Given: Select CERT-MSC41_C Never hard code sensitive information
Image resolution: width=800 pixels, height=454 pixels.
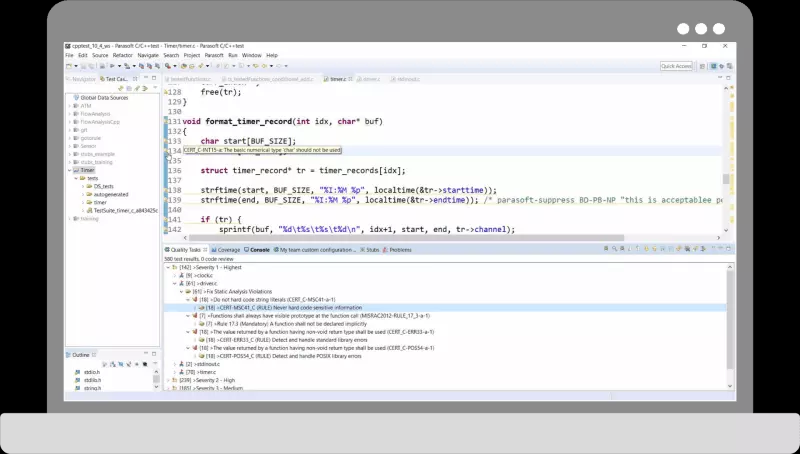Looking at the screenshot, I should [284, 308].
